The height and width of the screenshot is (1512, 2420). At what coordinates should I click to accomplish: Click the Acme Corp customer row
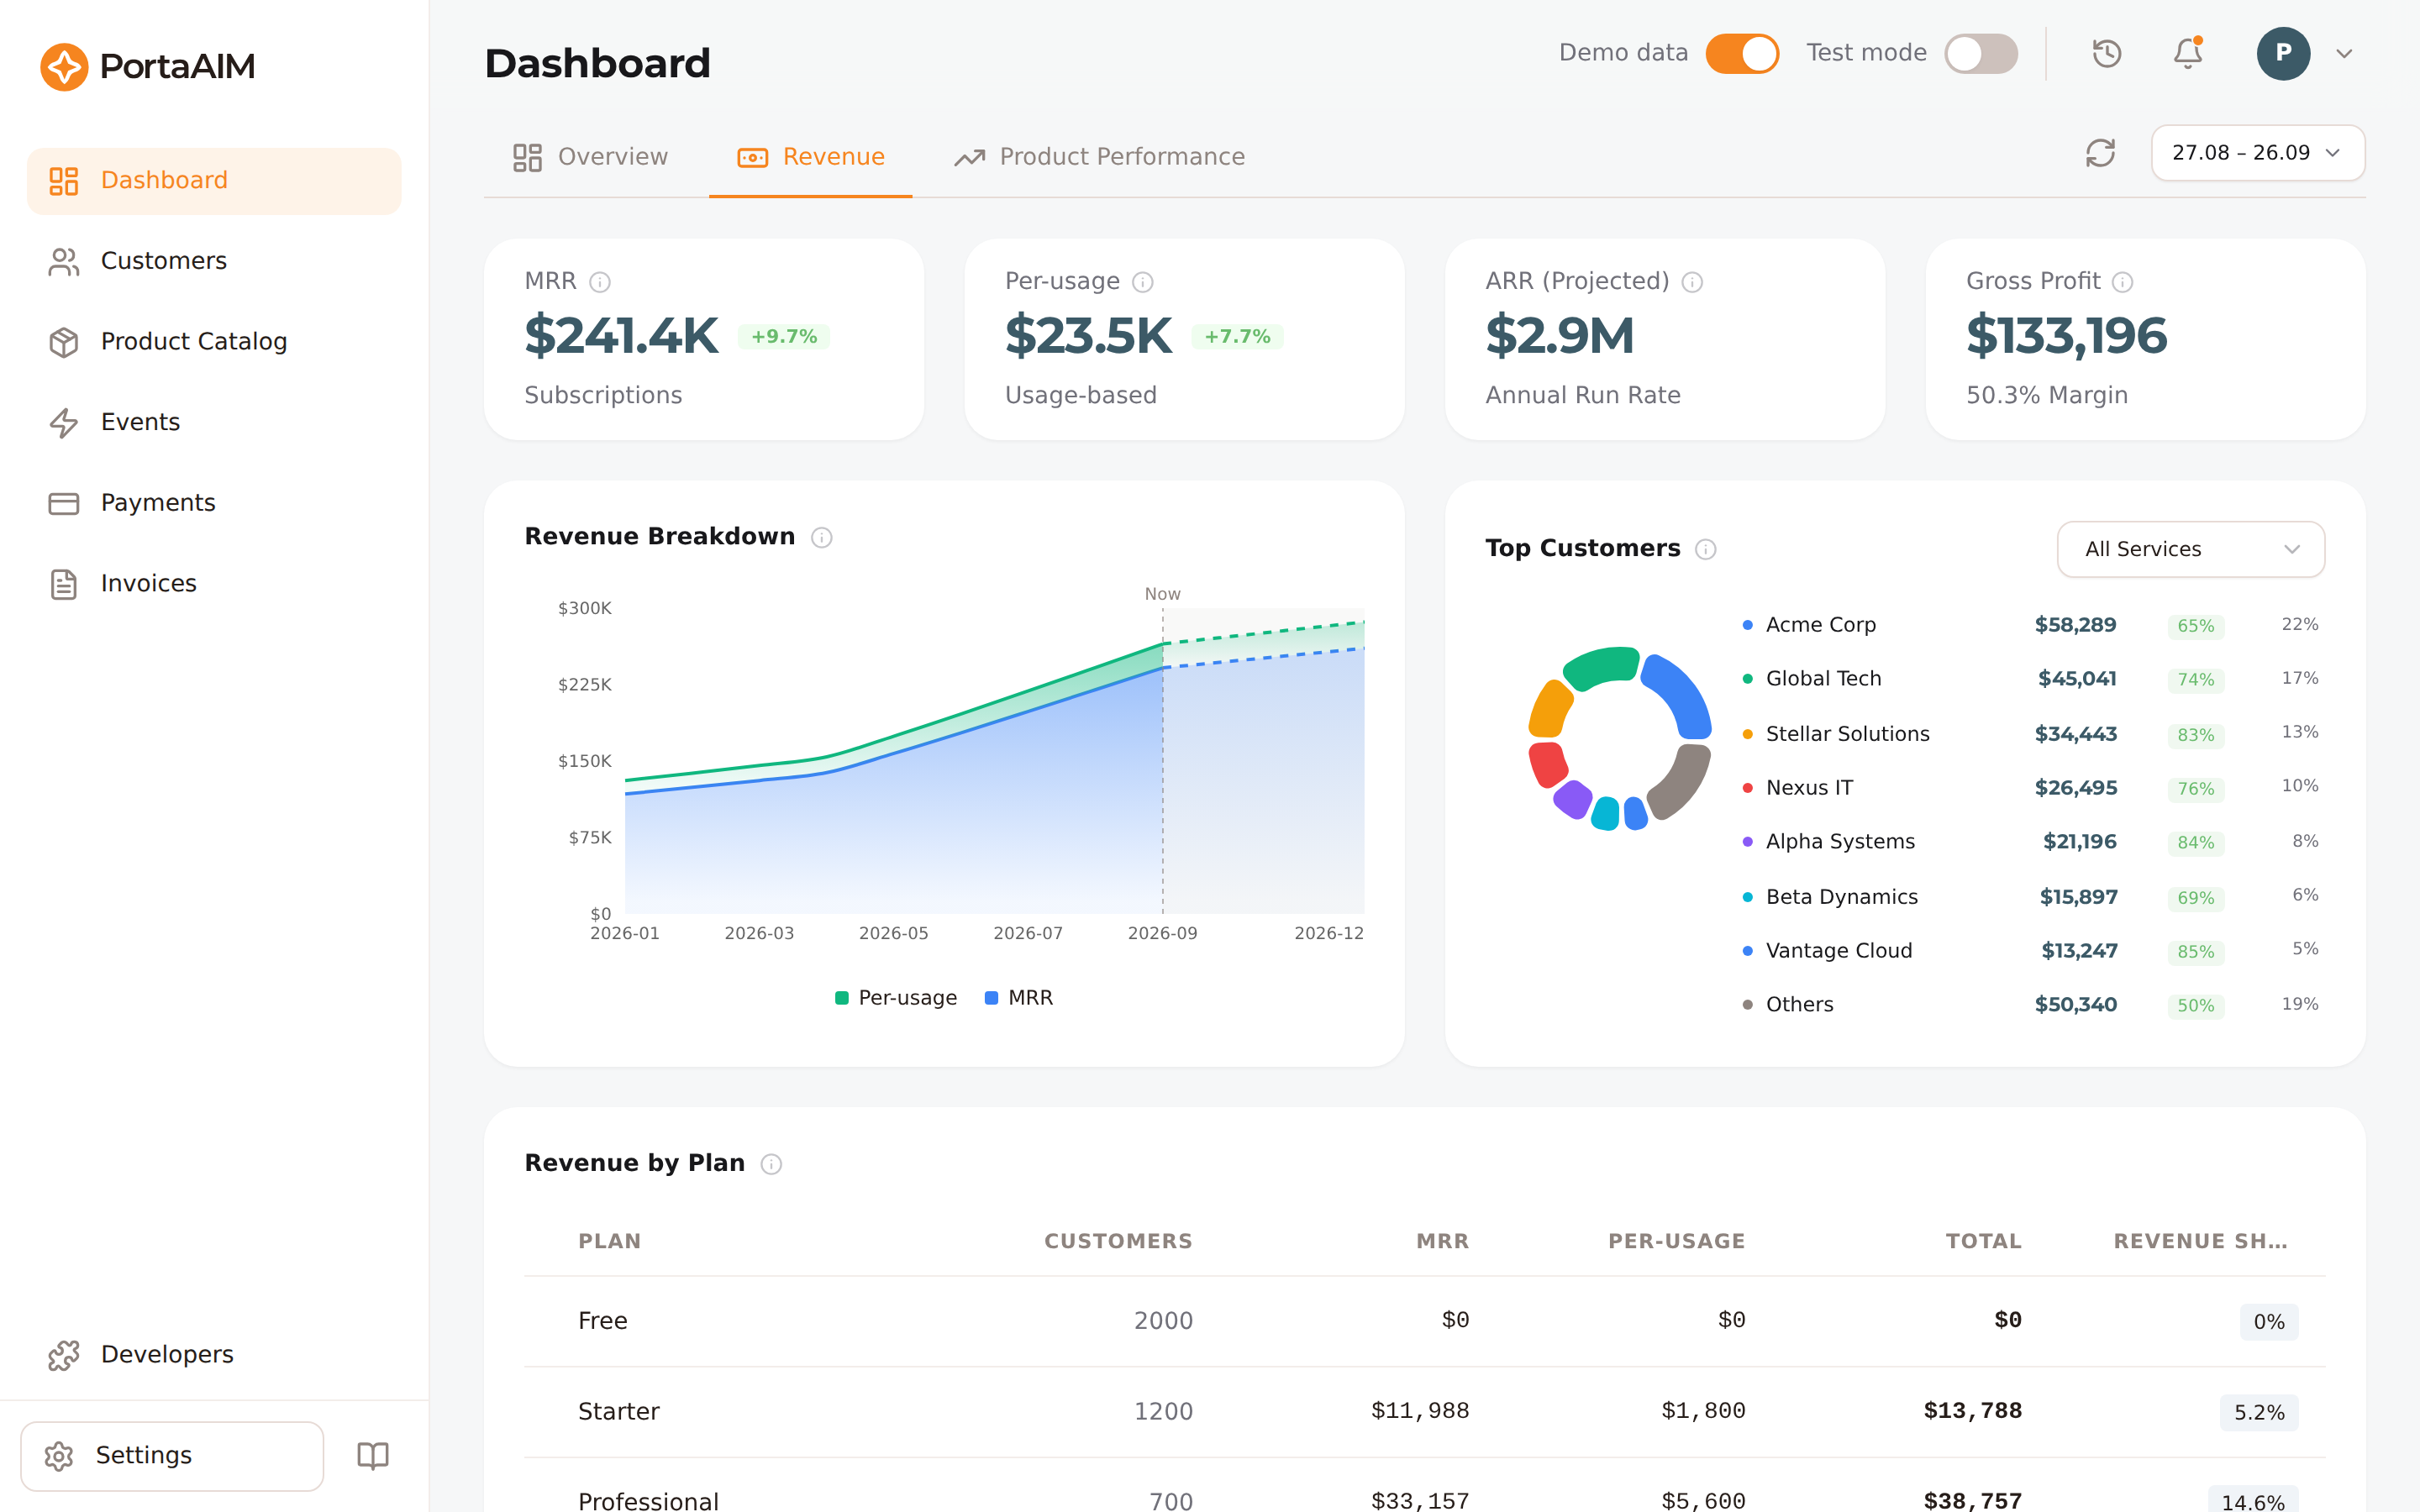pyautogui.click(x=2030, y=625)
